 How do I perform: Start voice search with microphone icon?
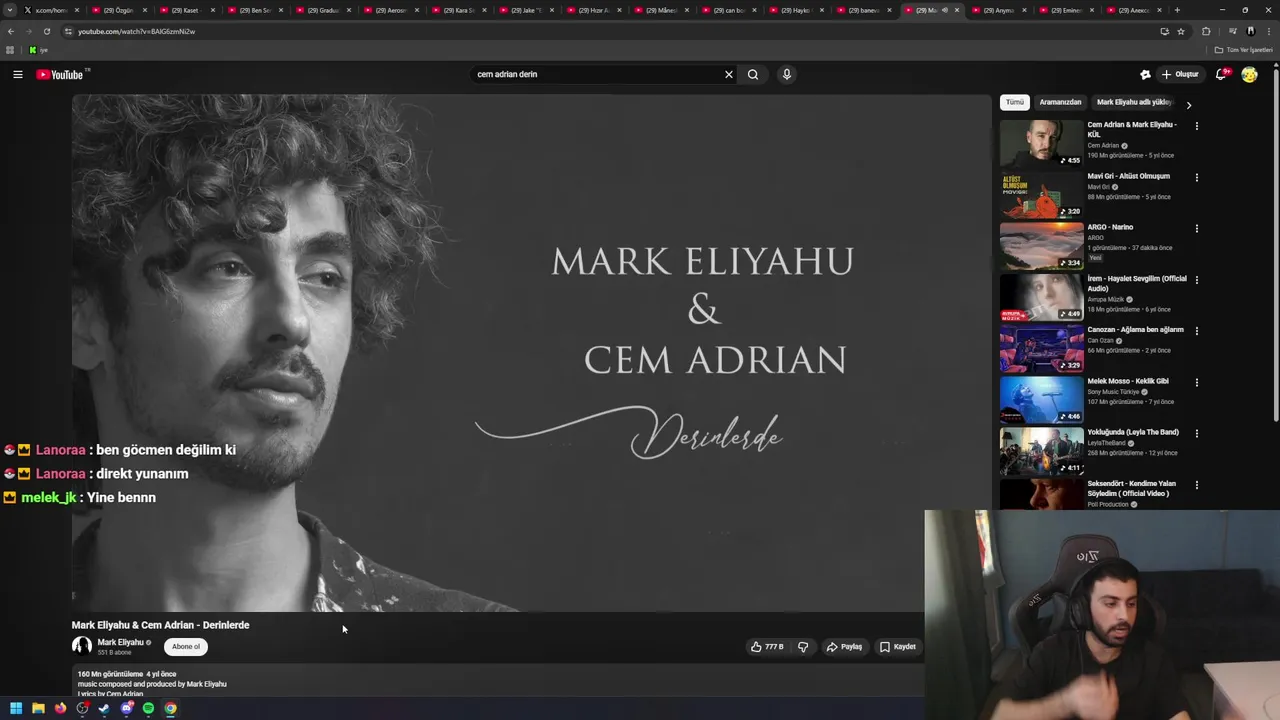point(787,74)
